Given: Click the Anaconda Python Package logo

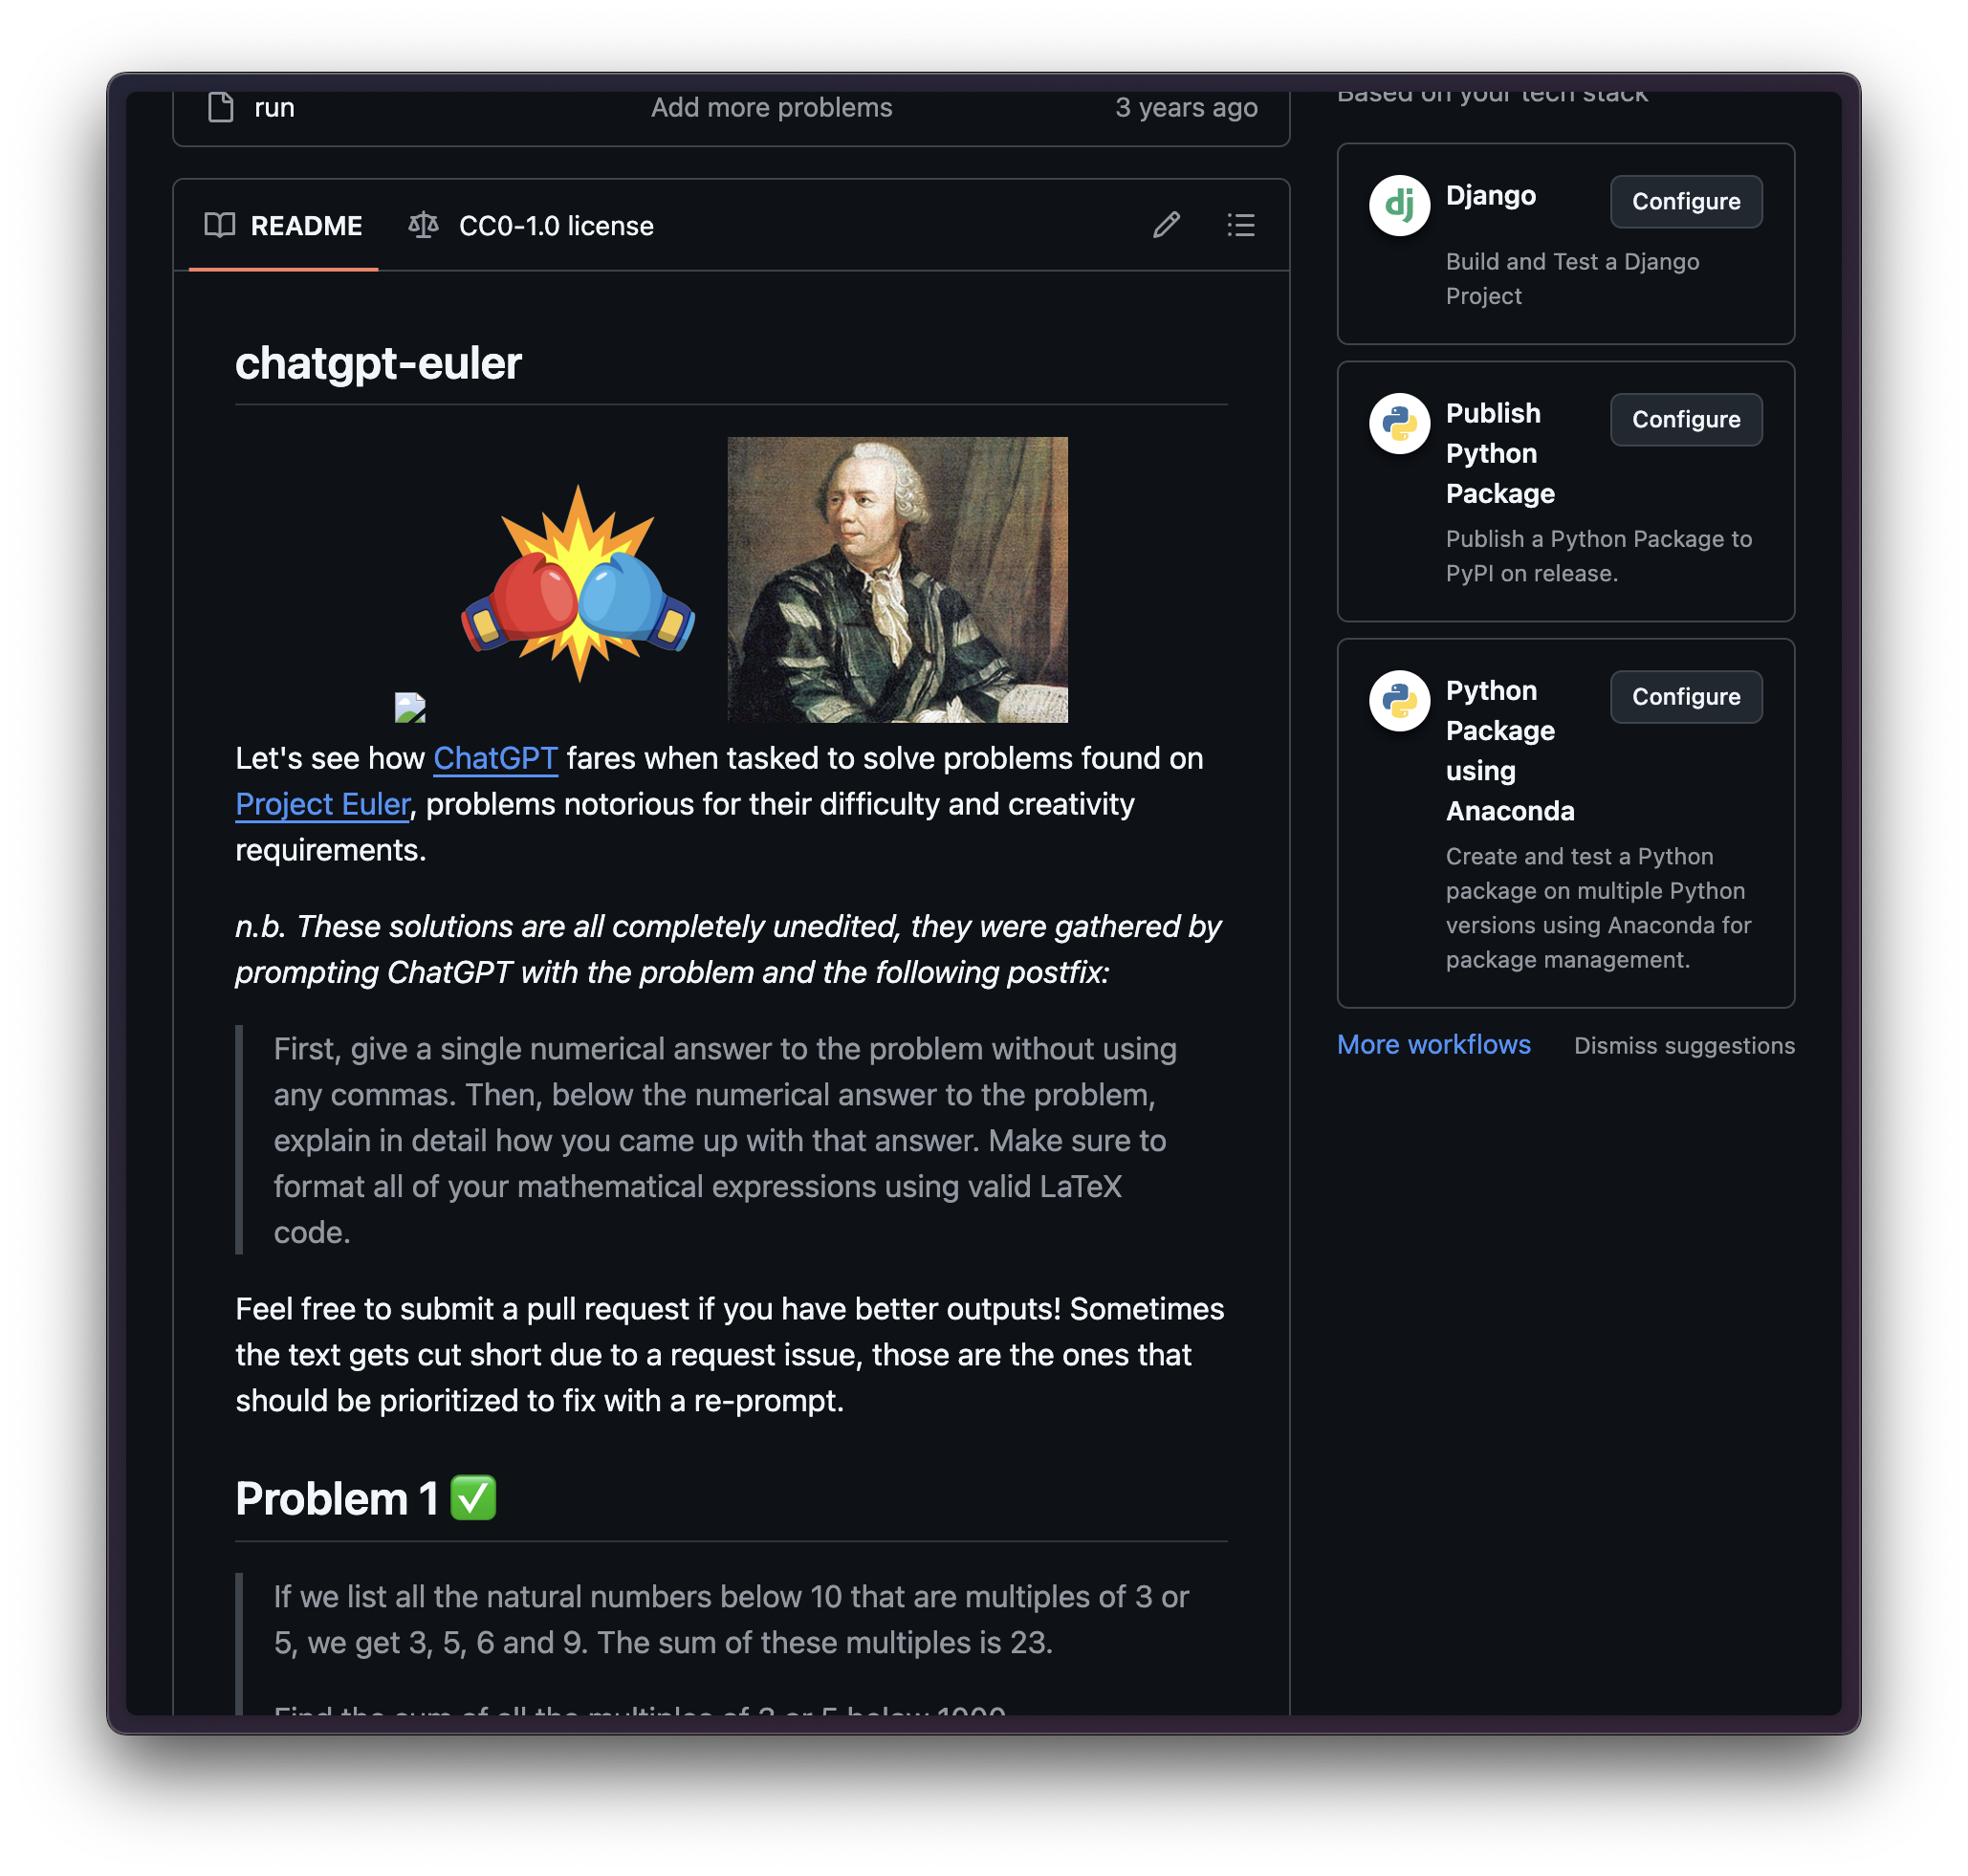Looking at the screenshot, I should coord(1399,700).
